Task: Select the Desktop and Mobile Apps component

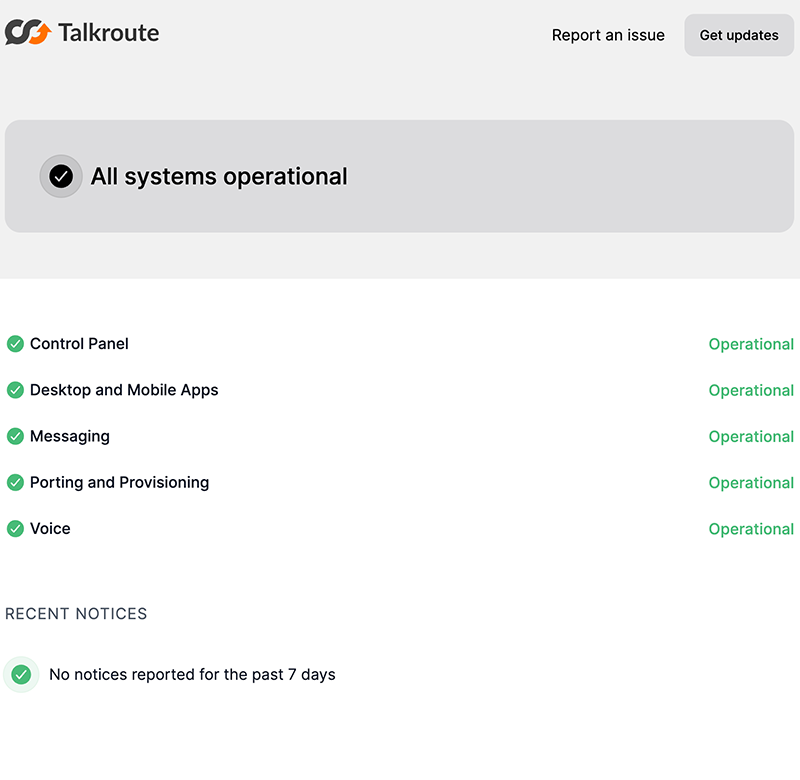Action: pos(124,390)
